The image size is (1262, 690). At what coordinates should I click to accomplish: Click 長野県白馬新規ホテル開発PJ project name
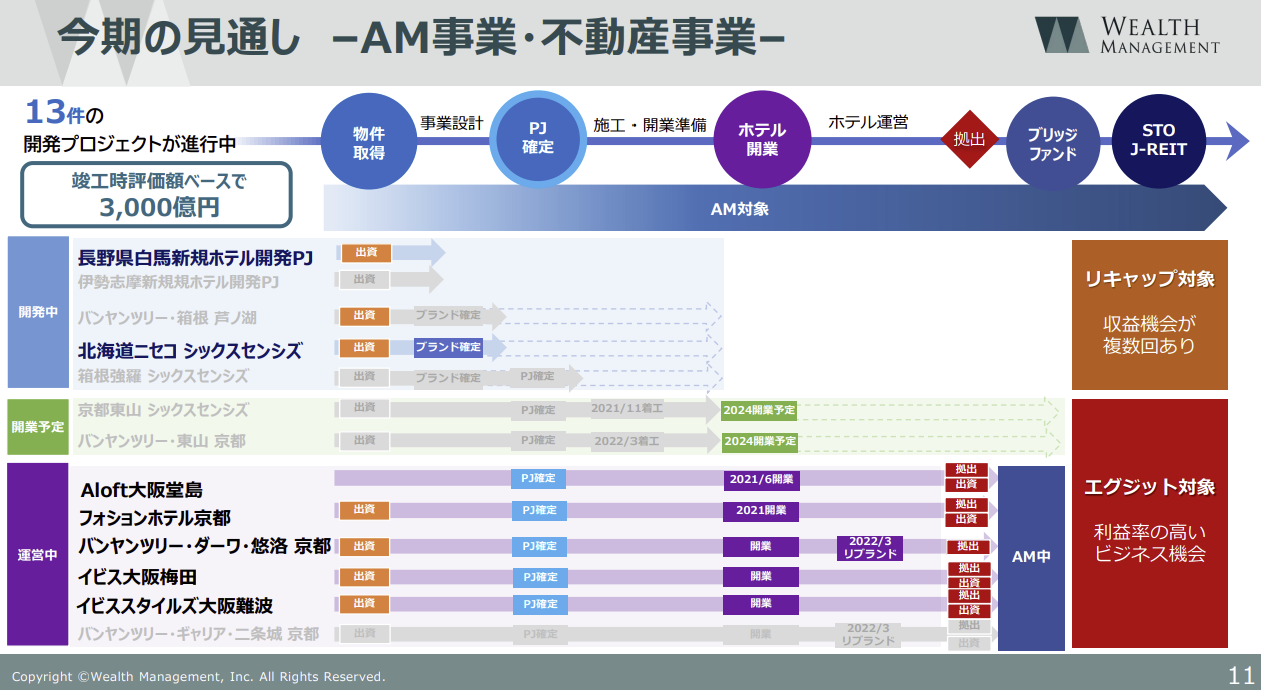(x=196, y=258)
